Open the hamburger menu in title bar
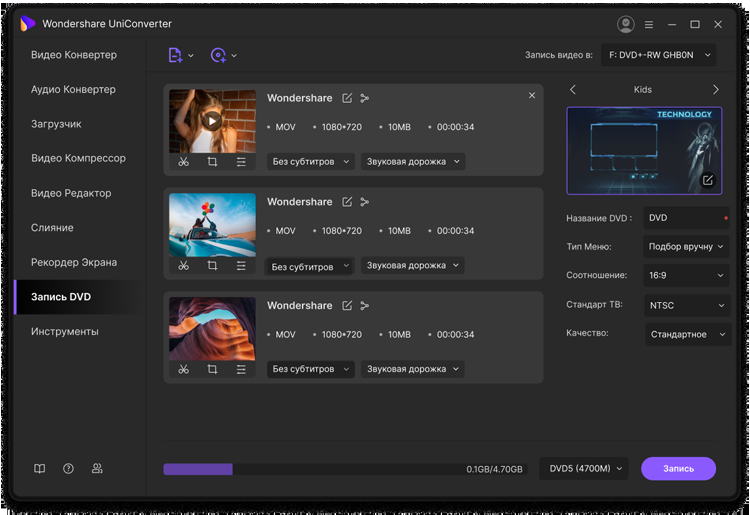Viewport: 750px width, 515px height. [x=649, y=24]
